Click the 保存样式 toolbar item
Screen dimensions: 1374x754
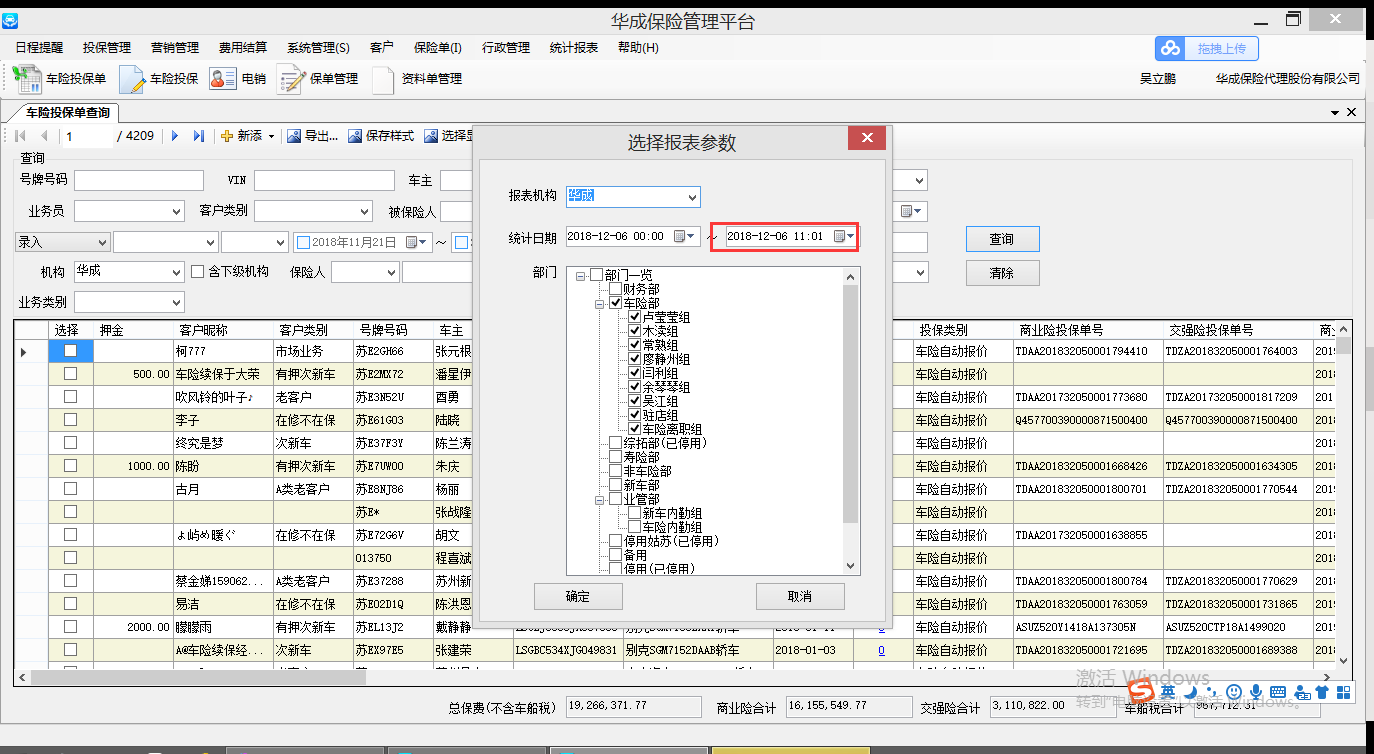click(x=380, y=136)
